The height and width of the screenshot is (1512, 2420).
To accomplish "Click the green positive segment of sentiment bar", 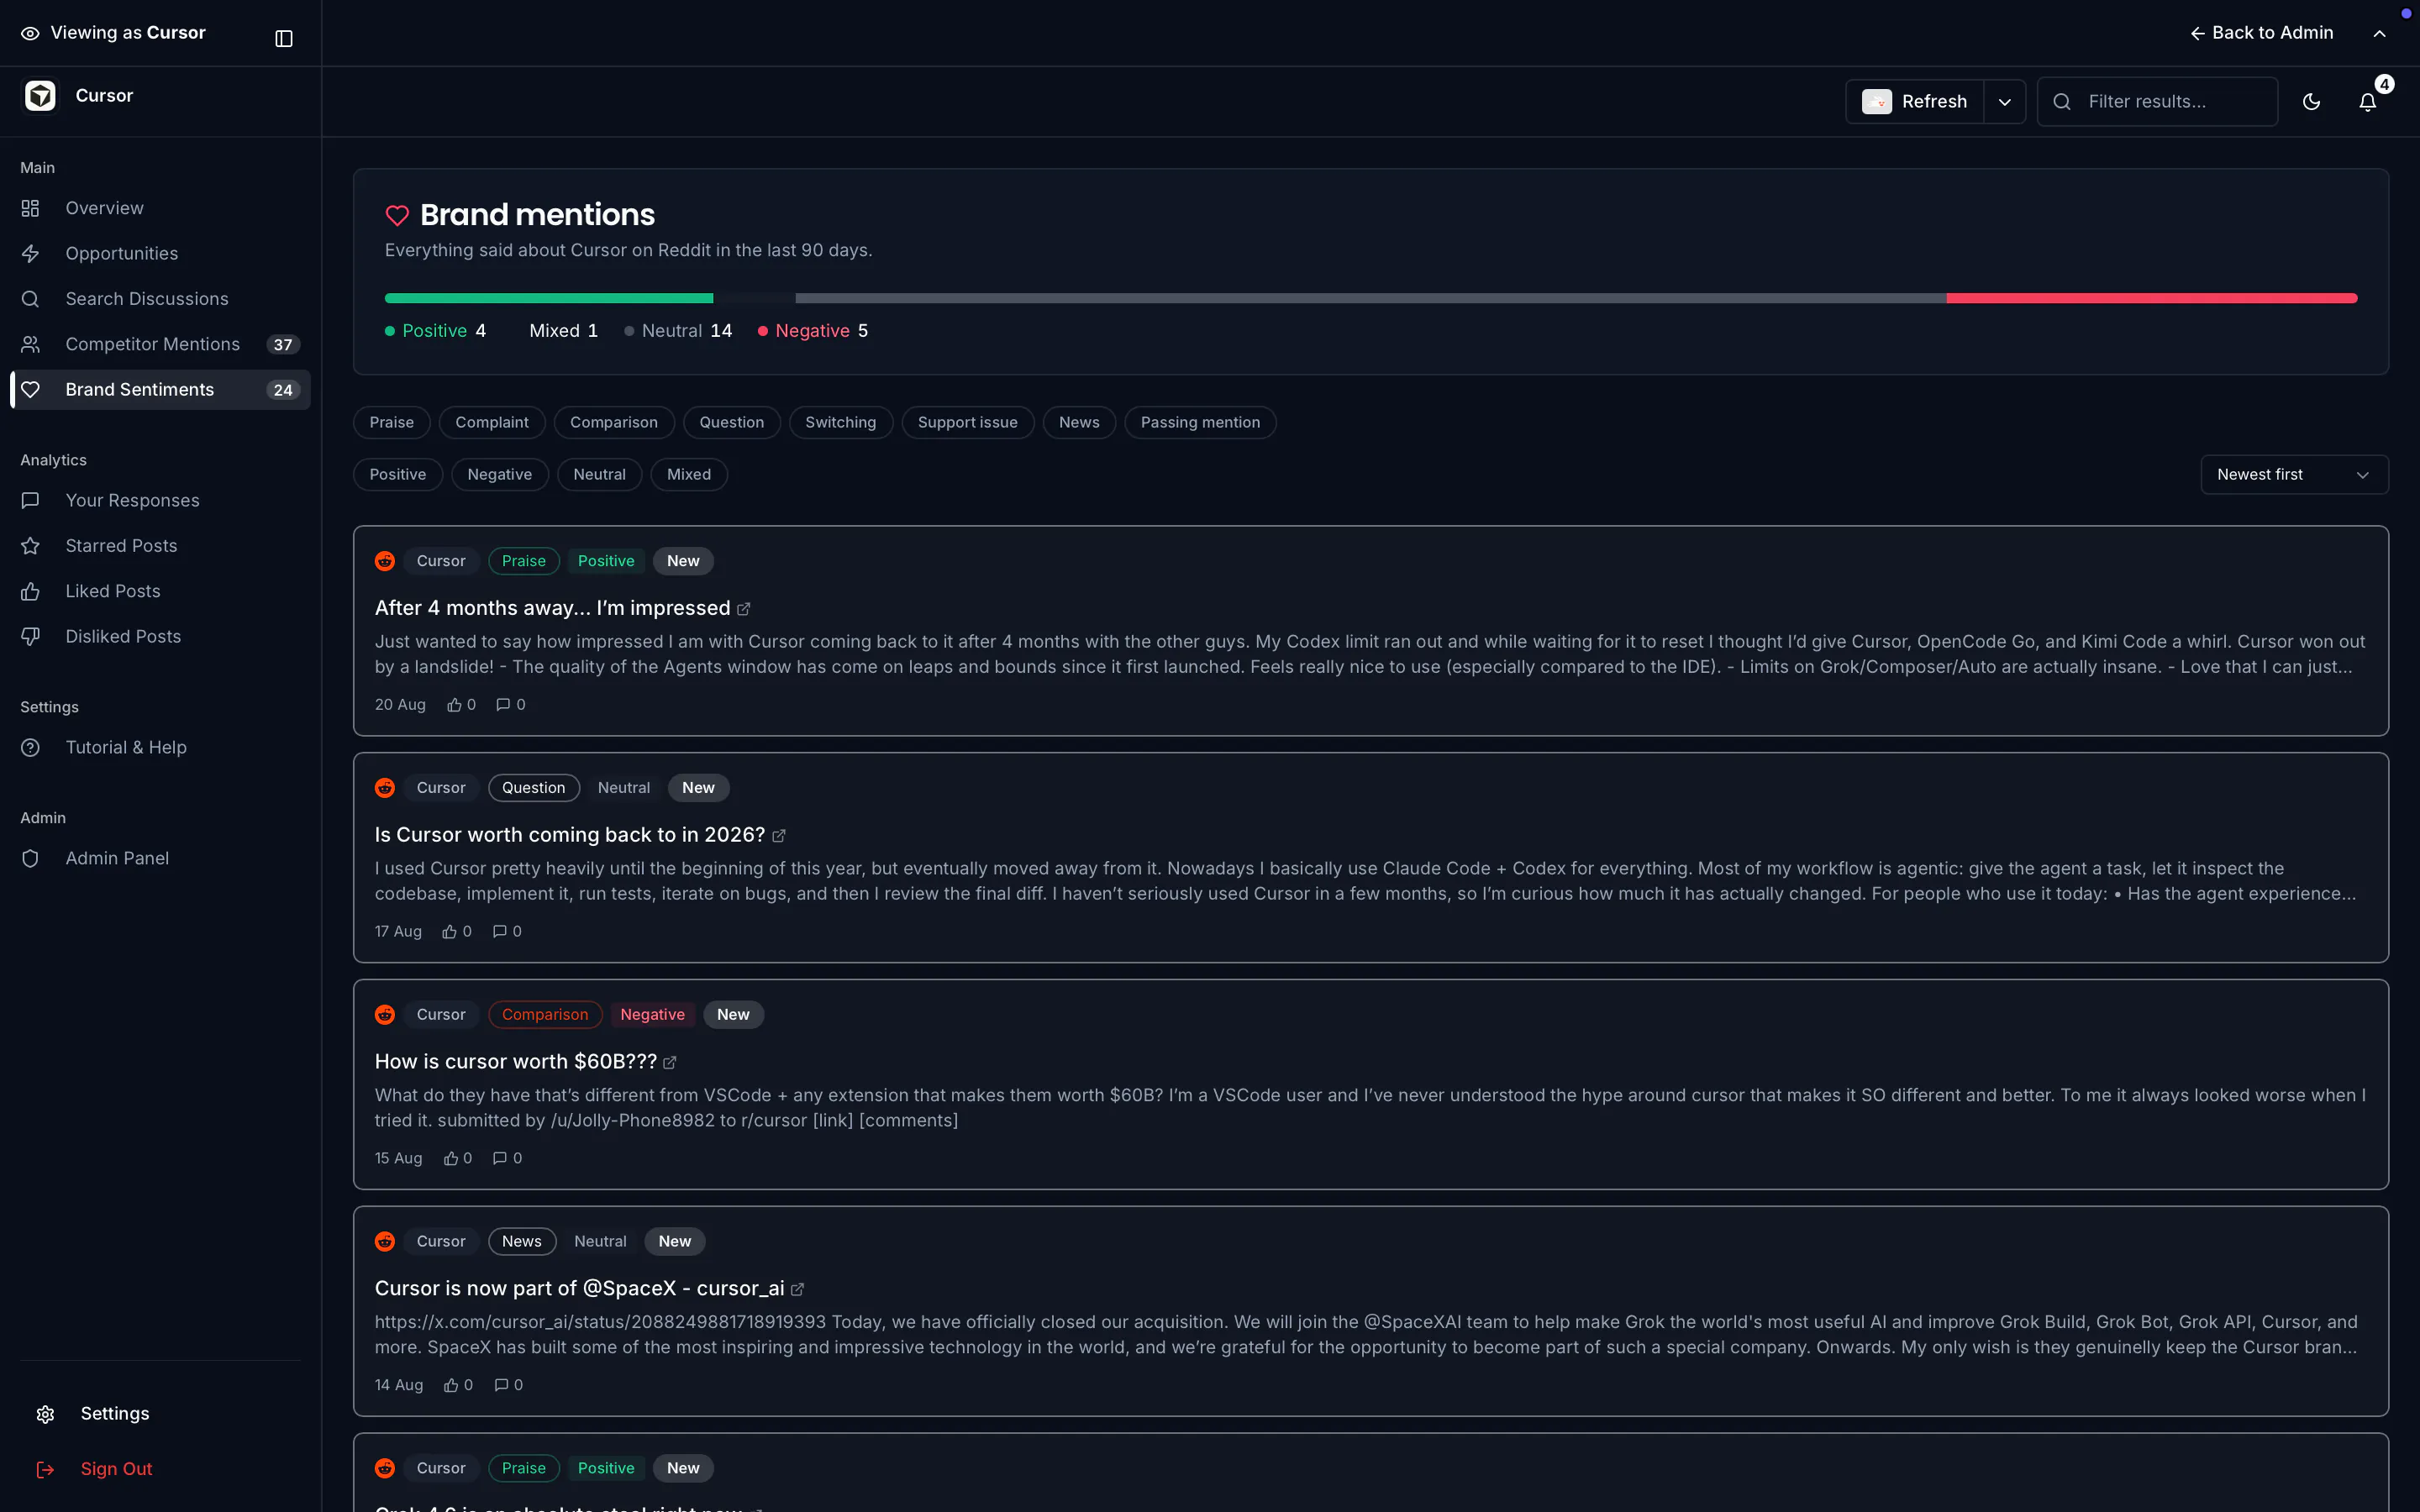I will pyautogui.click(x=549, y=298).
